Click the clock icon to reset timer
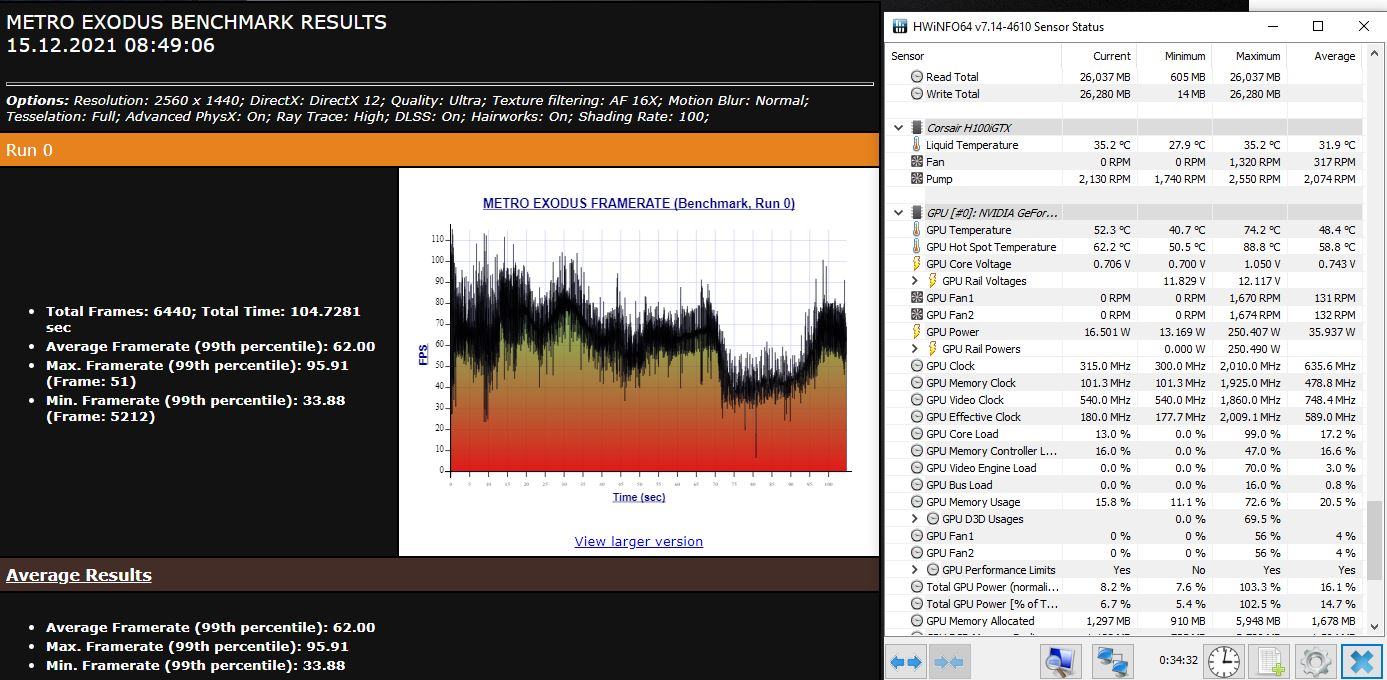 (1223, 661)
